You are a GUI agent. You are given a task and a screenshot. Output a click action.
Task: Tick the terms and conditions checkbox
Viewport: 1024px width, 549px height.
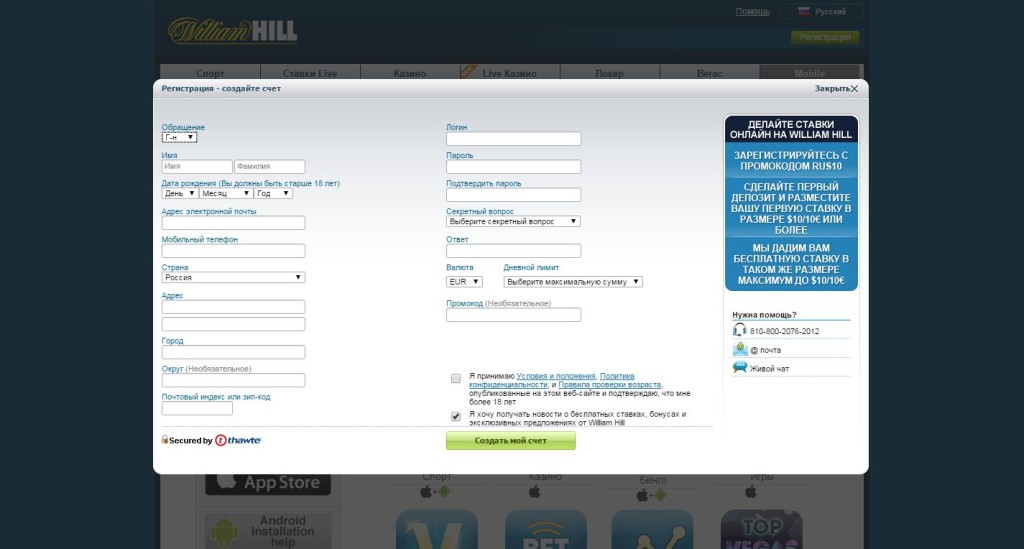(456, 378)
